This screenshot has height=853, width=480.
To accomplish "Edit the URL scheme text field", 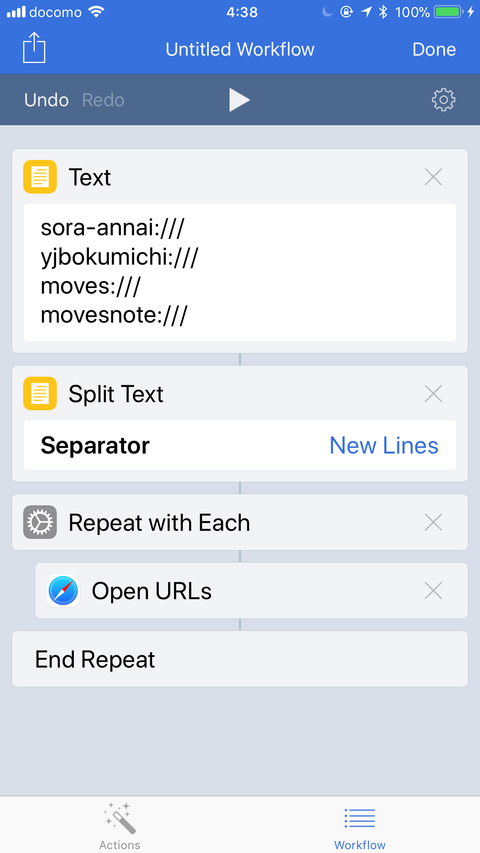I will 240,273.
